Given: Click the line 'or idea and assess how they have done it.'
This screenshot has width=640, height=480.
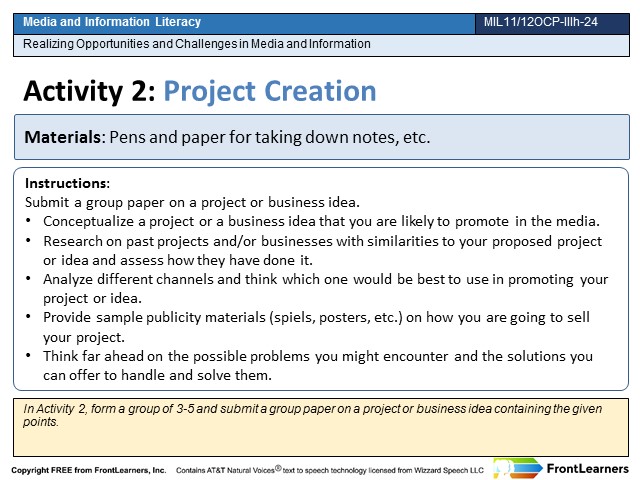Looking at the screenshot, I should 178,260.
